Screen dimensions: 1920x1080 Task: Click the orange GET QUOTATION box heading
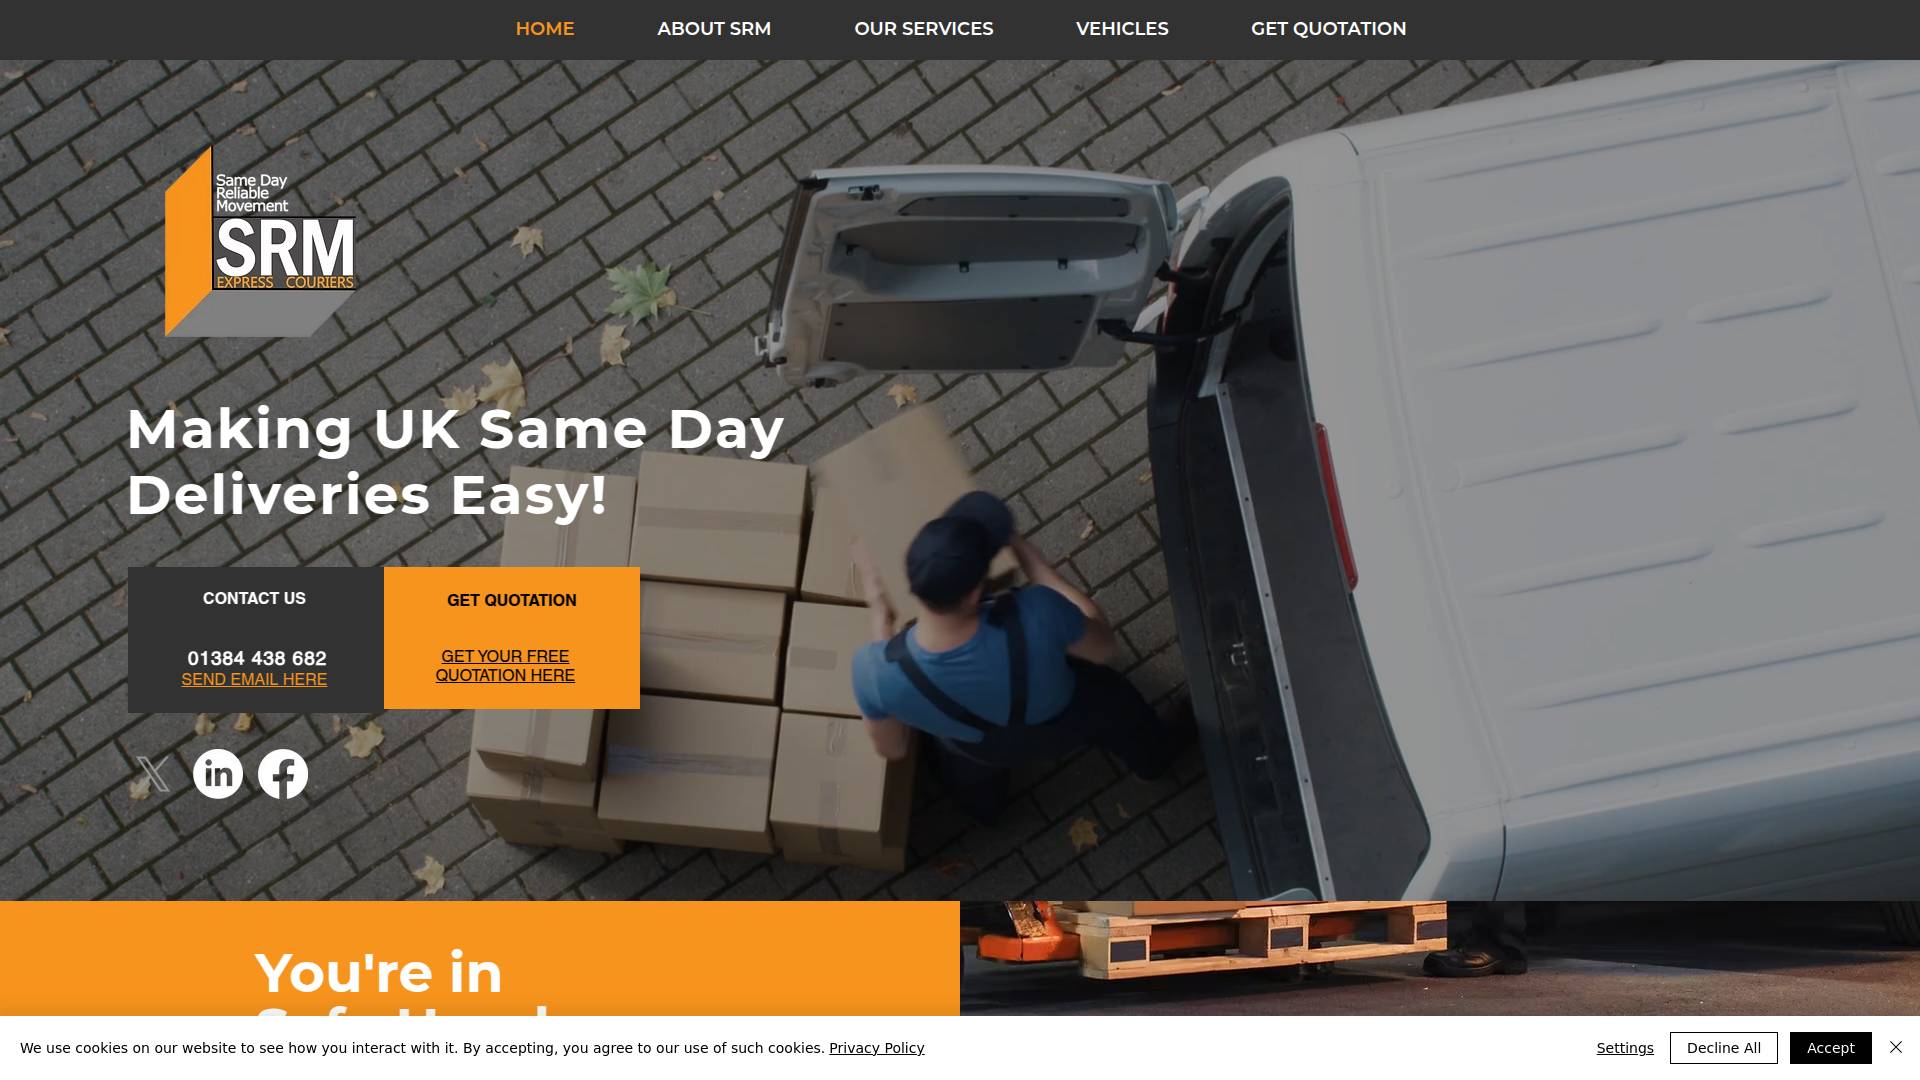pyautogui.click(x=512, y=600)
